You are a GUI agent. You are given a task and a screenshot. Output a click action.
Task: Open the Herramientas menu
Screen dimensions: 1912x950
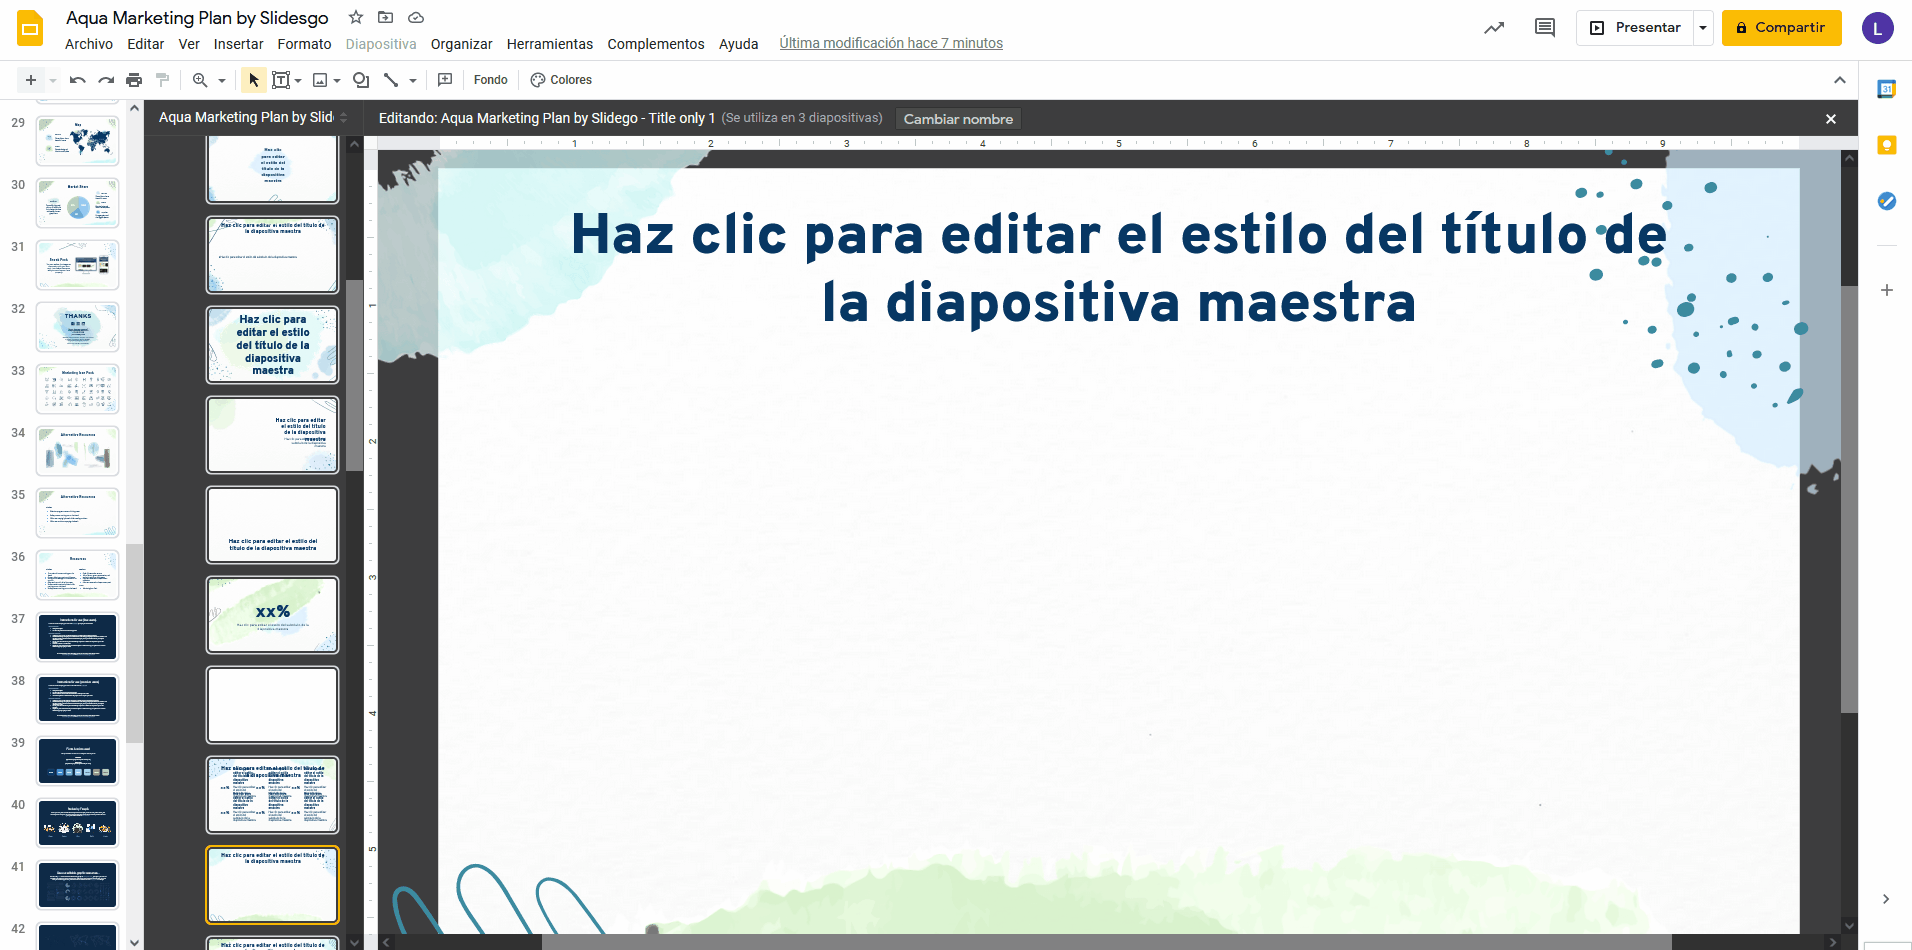pos(550,44)
